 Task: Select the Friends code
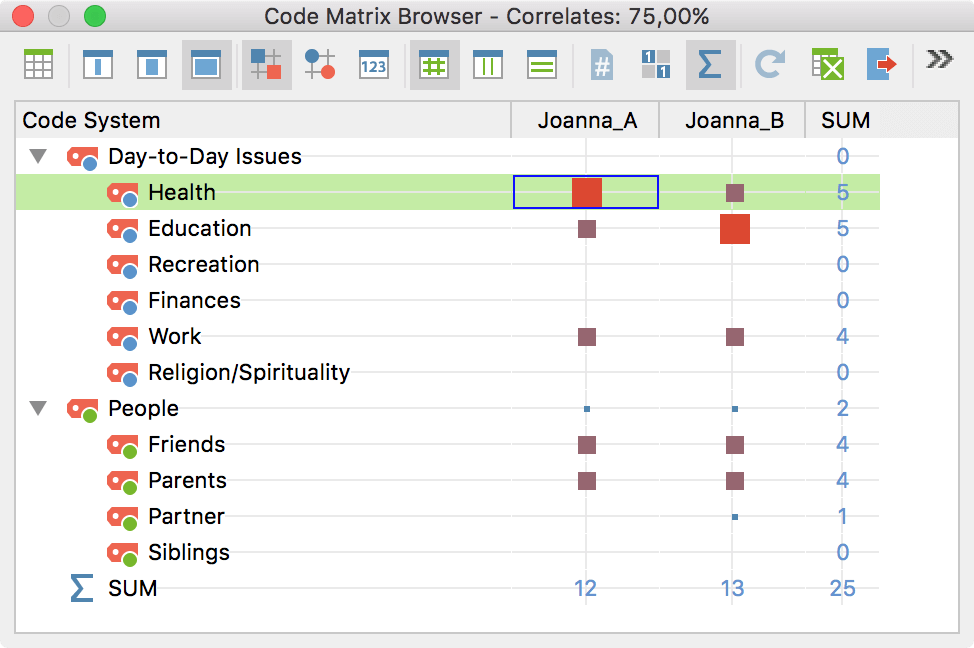(186, 445)
